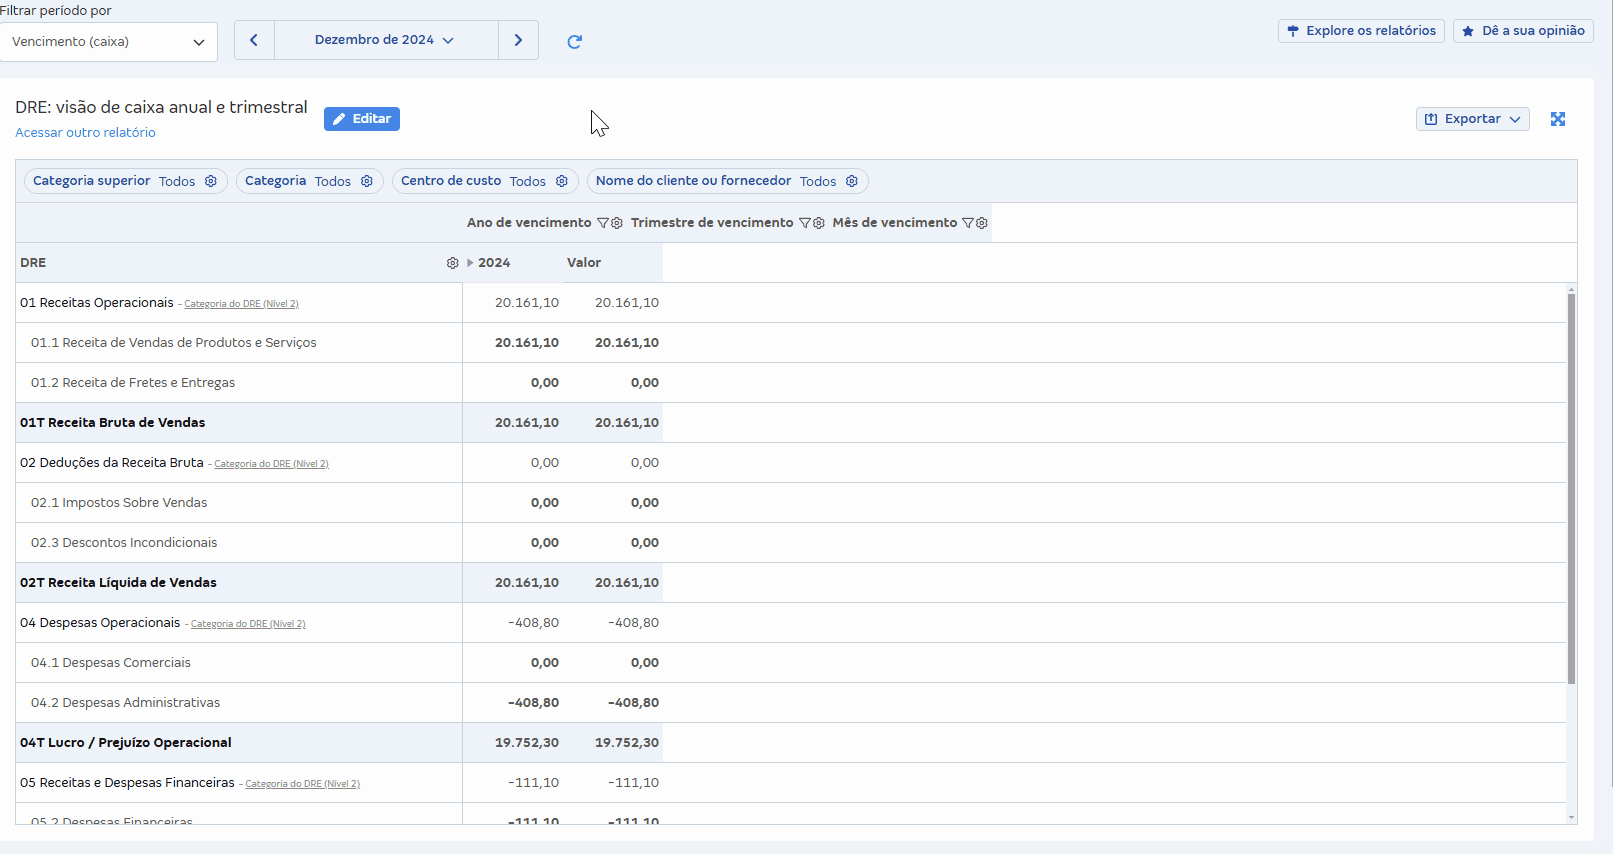
Task: Open gear for Nome do cliente ou fornecedor
Action: tap(852, 181)
